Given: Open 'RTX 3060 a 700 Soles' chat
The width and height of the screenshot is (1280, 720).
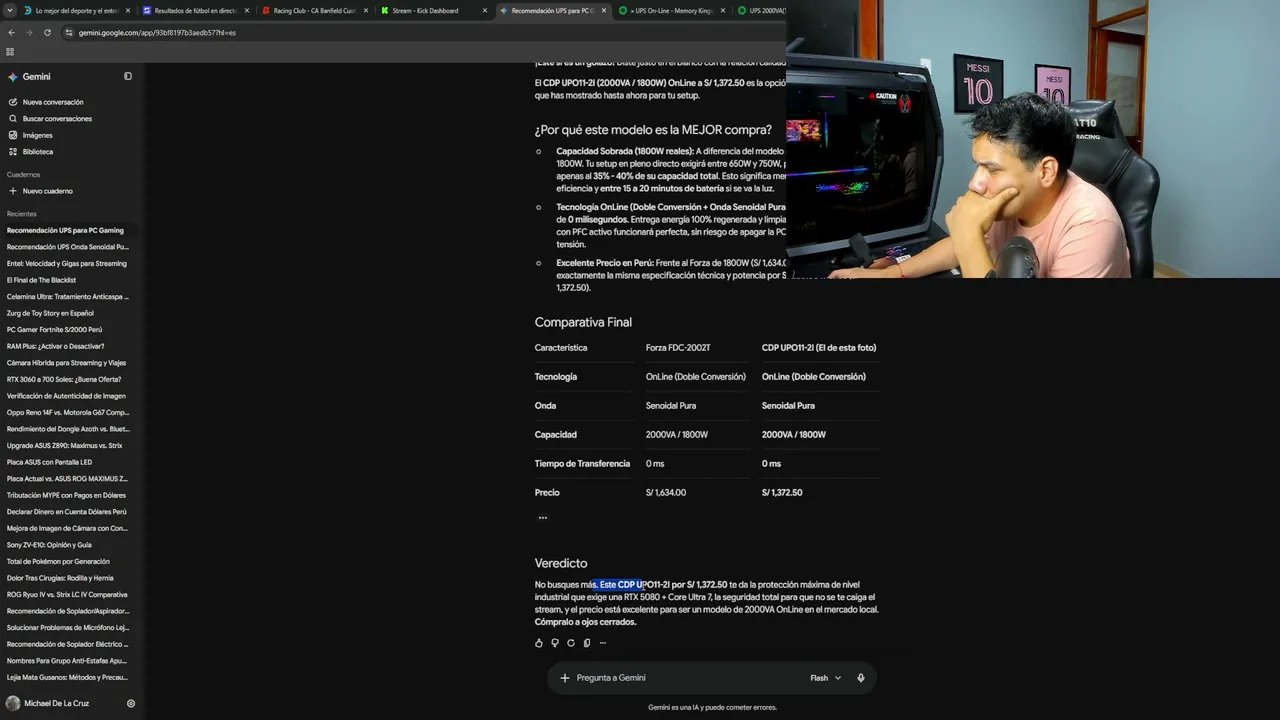Looking at the screenshot, I should tap(64, 379).
